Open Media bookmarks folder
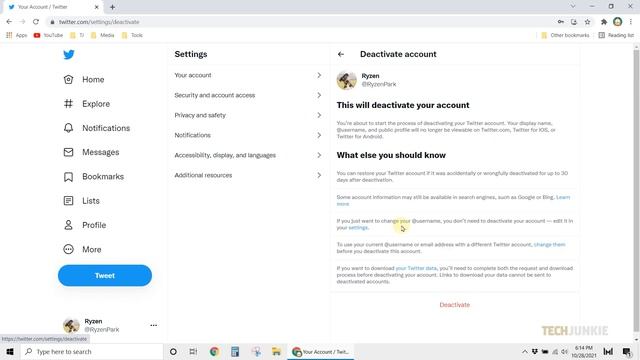 click(x=102, y=36)
